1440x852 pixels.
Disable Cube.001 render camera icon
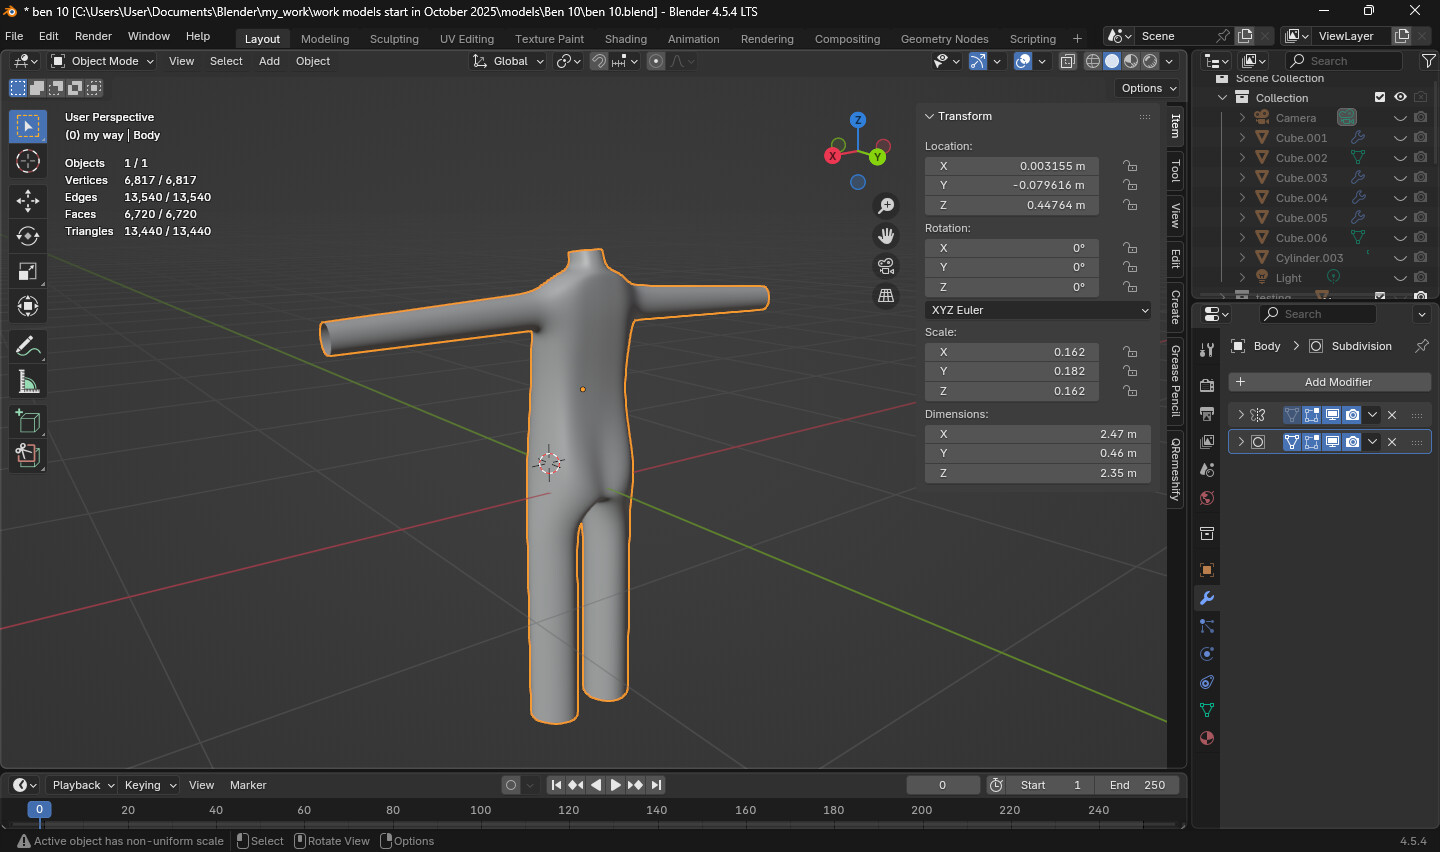(x=1420, y=137)
